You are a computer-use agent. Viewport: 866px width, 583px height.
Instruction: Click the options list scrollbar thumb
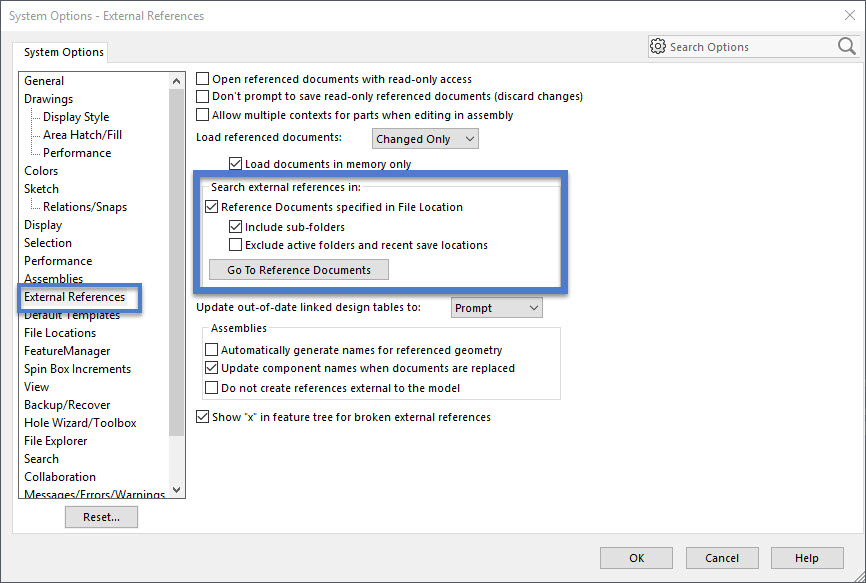177,262
